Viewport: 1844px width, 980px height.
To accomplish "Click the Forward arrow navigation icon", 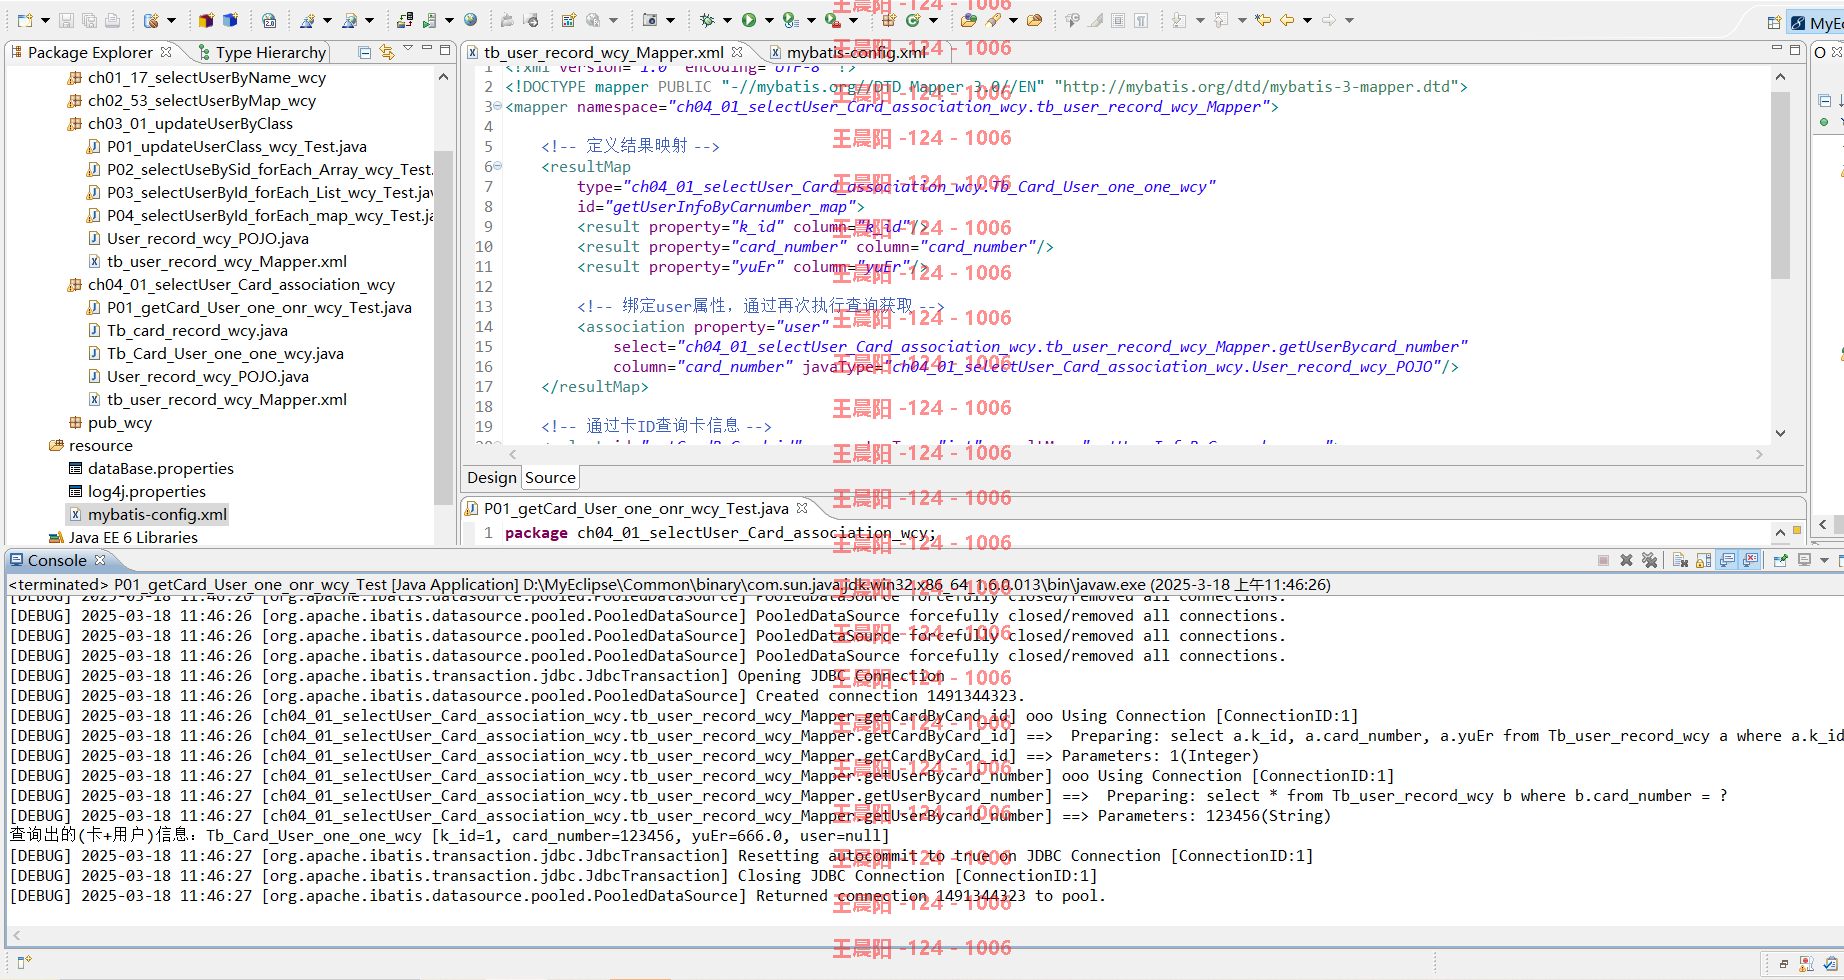I will 1329,20.
